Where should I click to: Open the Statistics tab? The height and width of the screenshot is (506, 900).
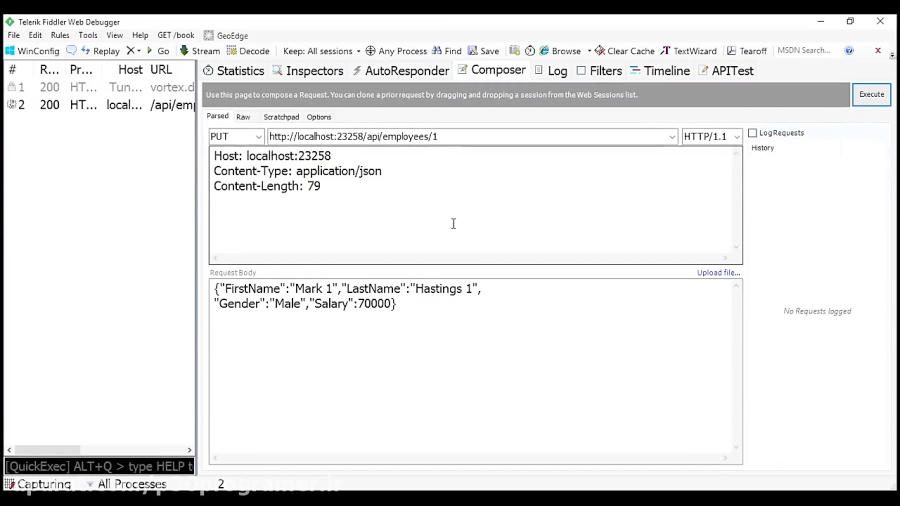point(234,71)
